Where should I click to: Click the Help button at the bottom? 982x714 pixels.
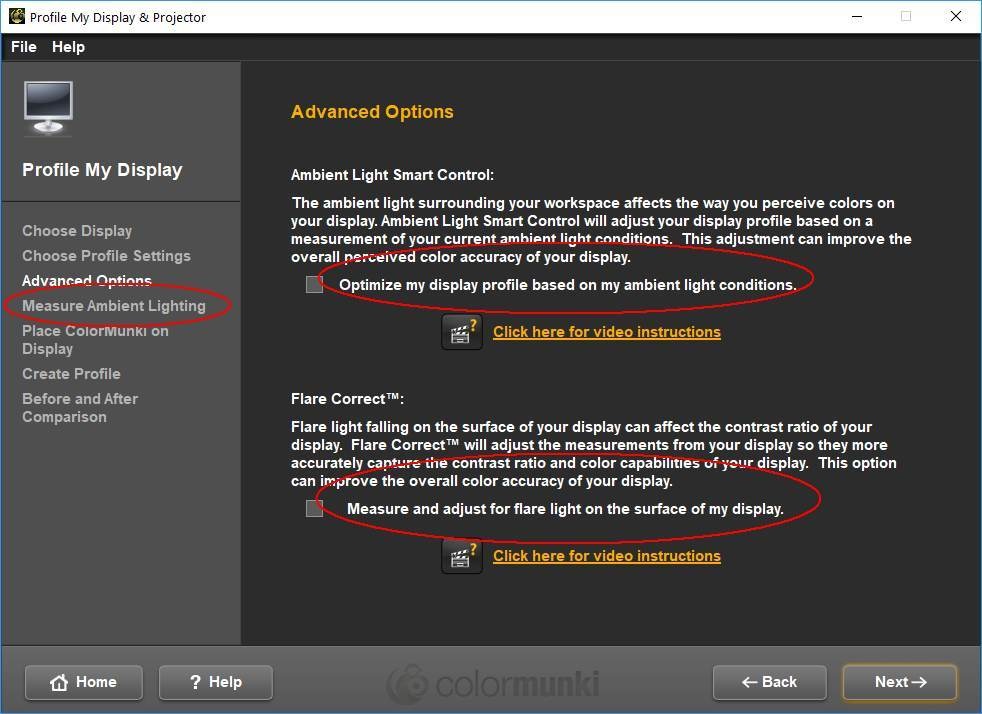click(216, 682)
